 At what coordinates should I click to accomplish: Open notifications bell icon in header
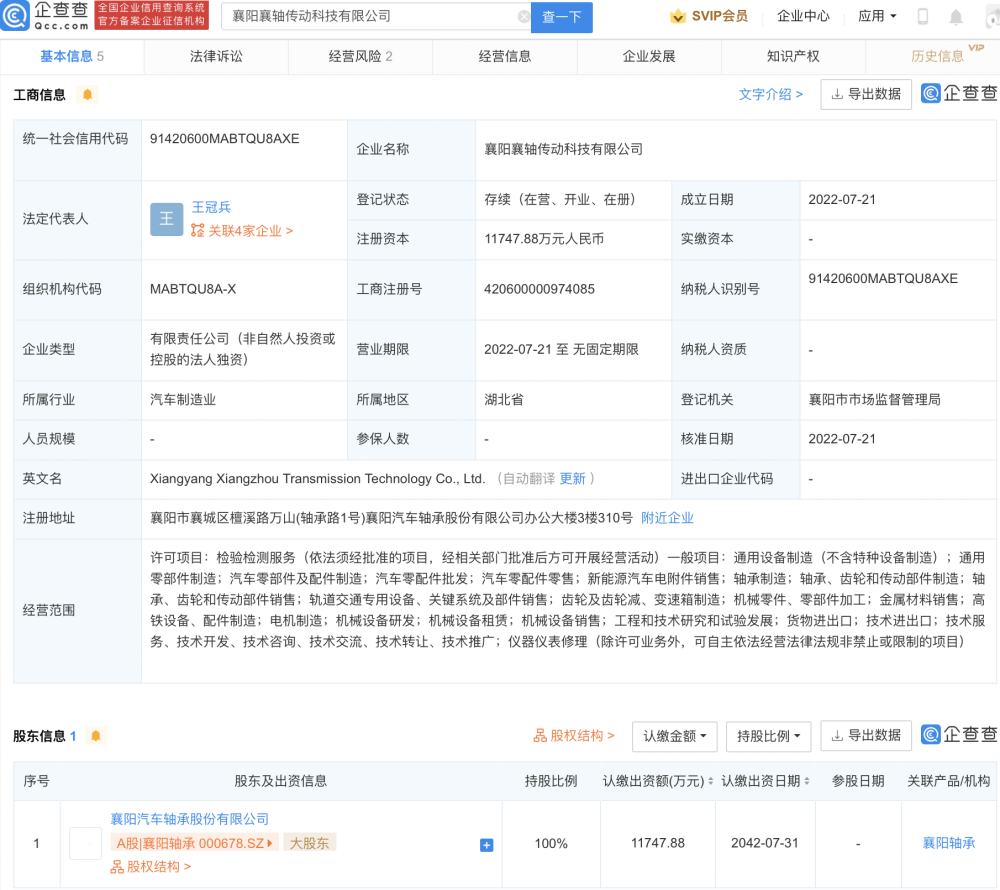click(x=955, y=17)
